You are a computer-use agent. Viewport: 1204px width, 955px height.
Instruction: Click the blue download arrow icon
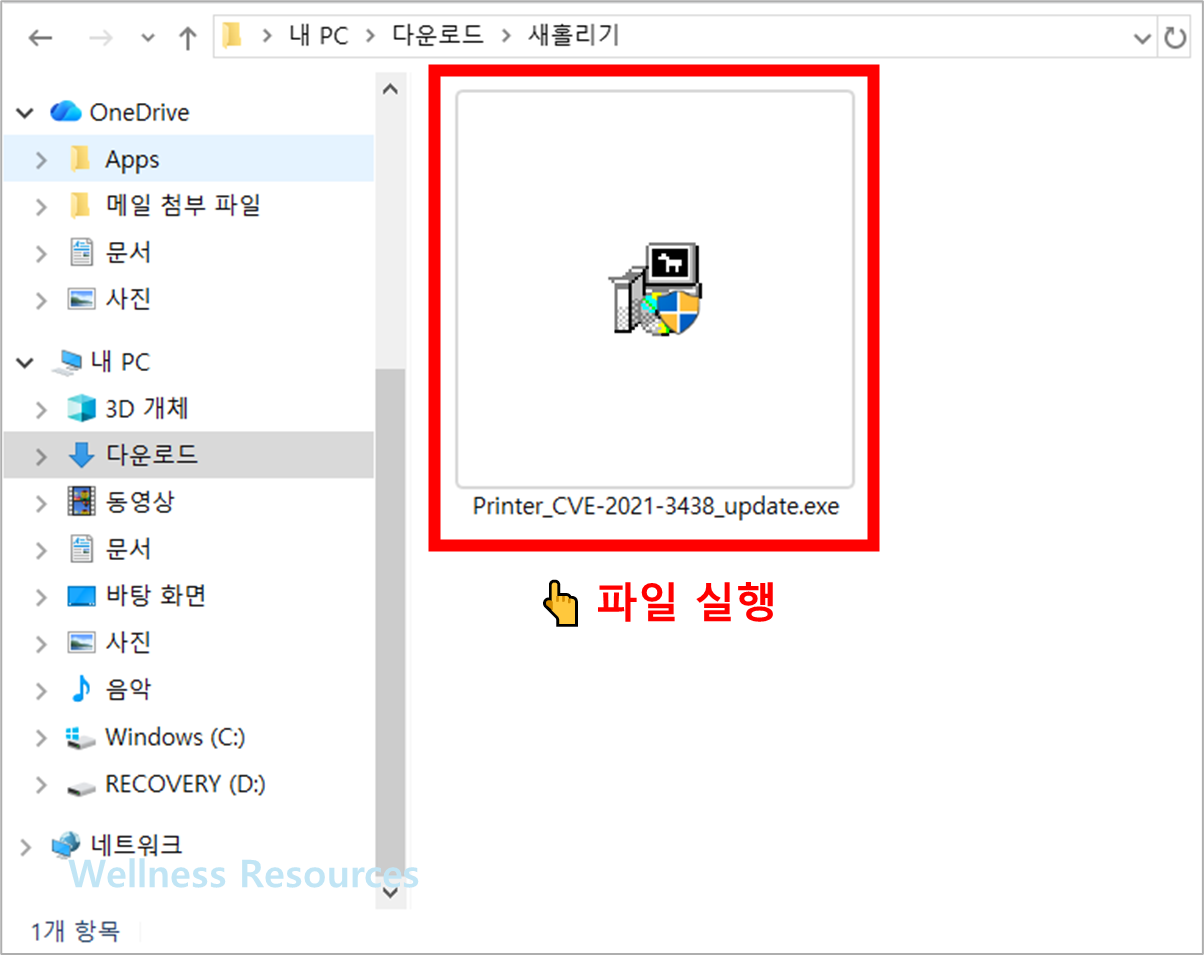[x=81, y=455]
